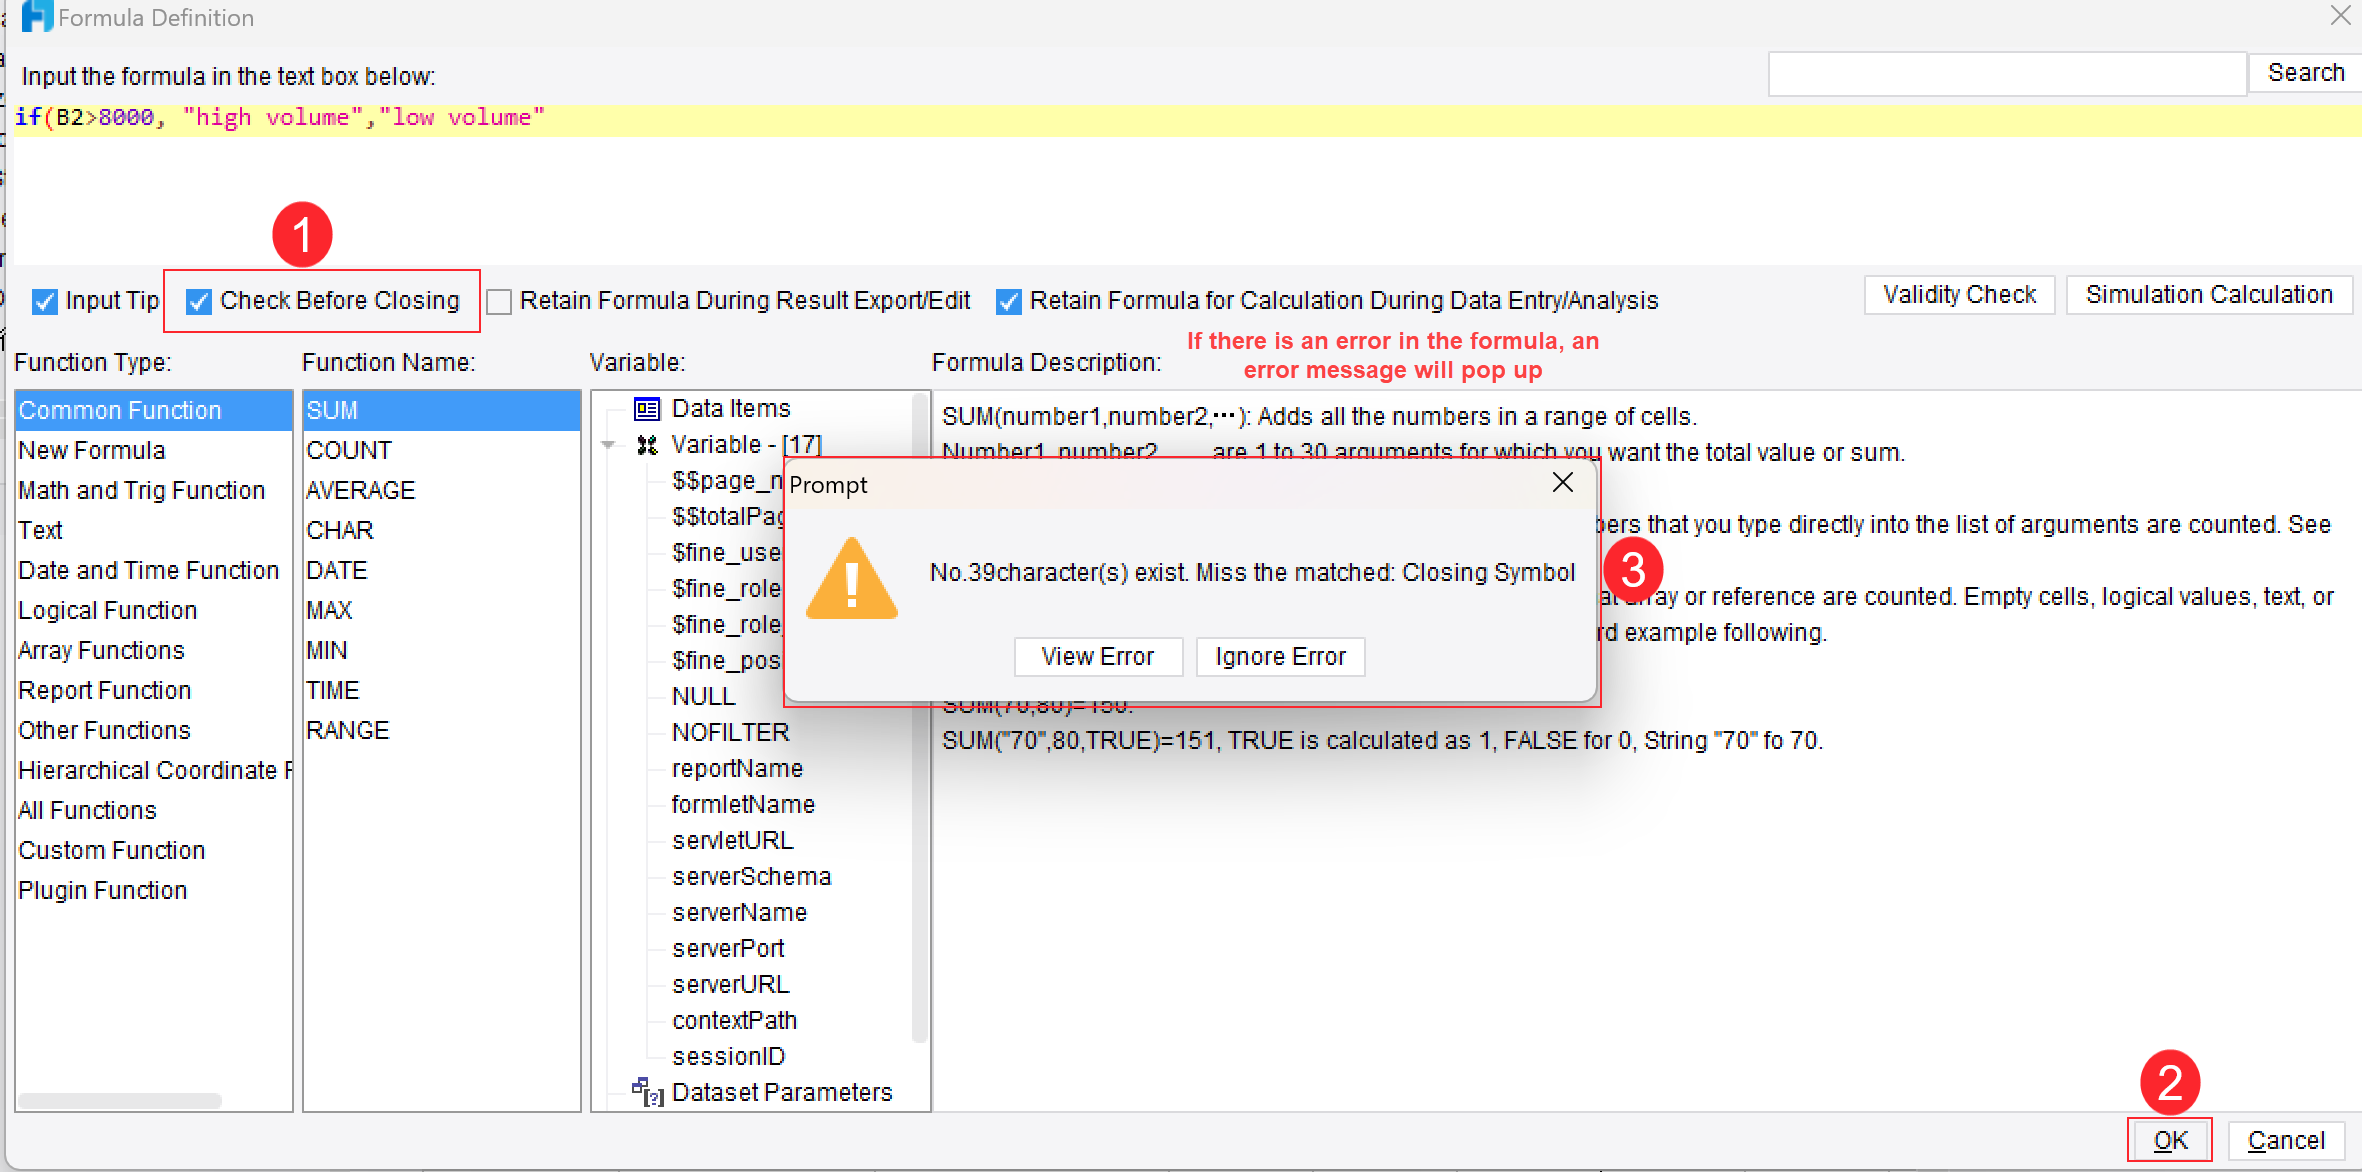Select Text function type

[153, 531]
